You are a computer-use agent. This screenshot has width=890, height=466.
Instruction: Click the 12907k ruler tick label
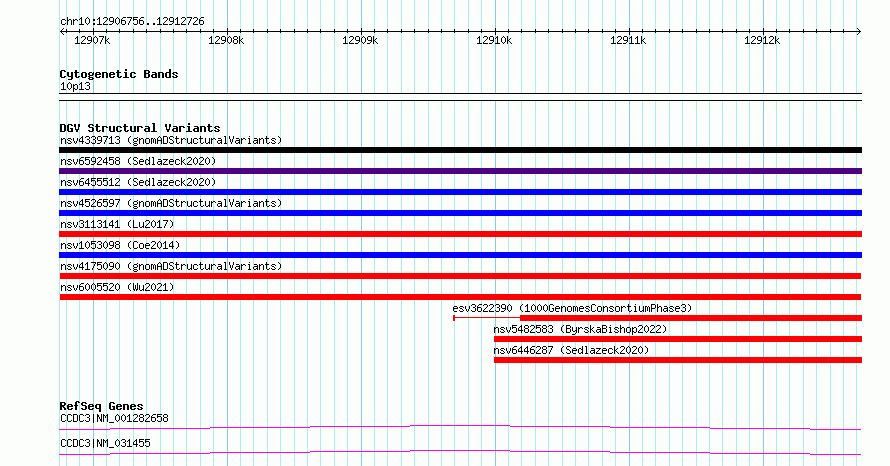[92, 40]
